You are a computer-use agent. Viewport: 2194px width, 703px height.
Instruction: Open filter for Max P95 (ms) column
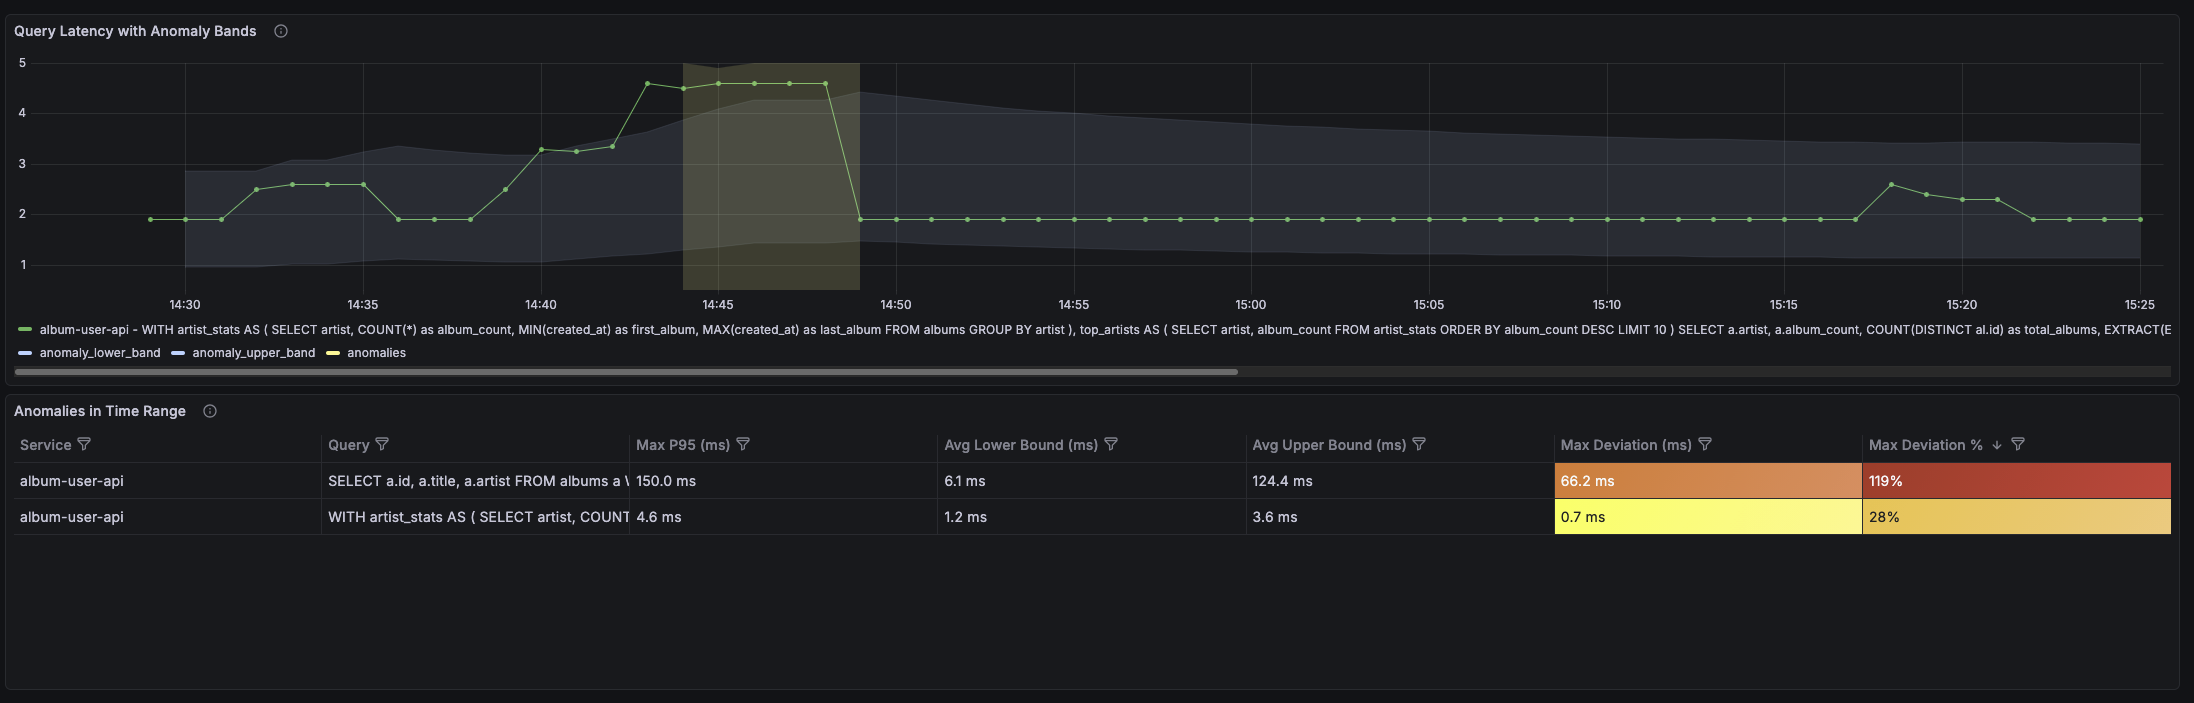coord(743,444)
